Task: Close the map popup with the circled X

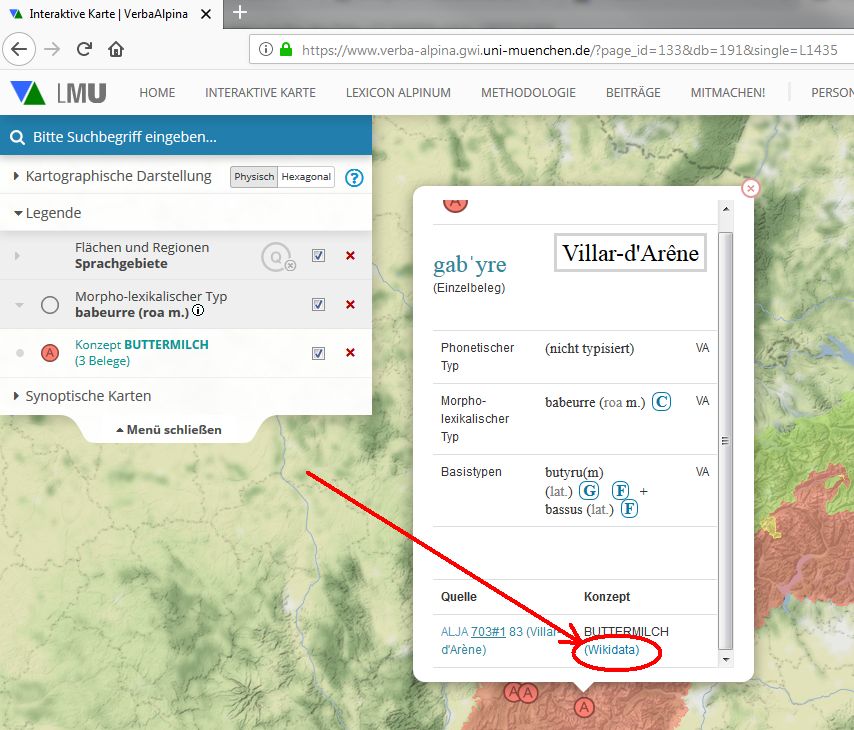Action: tap(751, 188)
